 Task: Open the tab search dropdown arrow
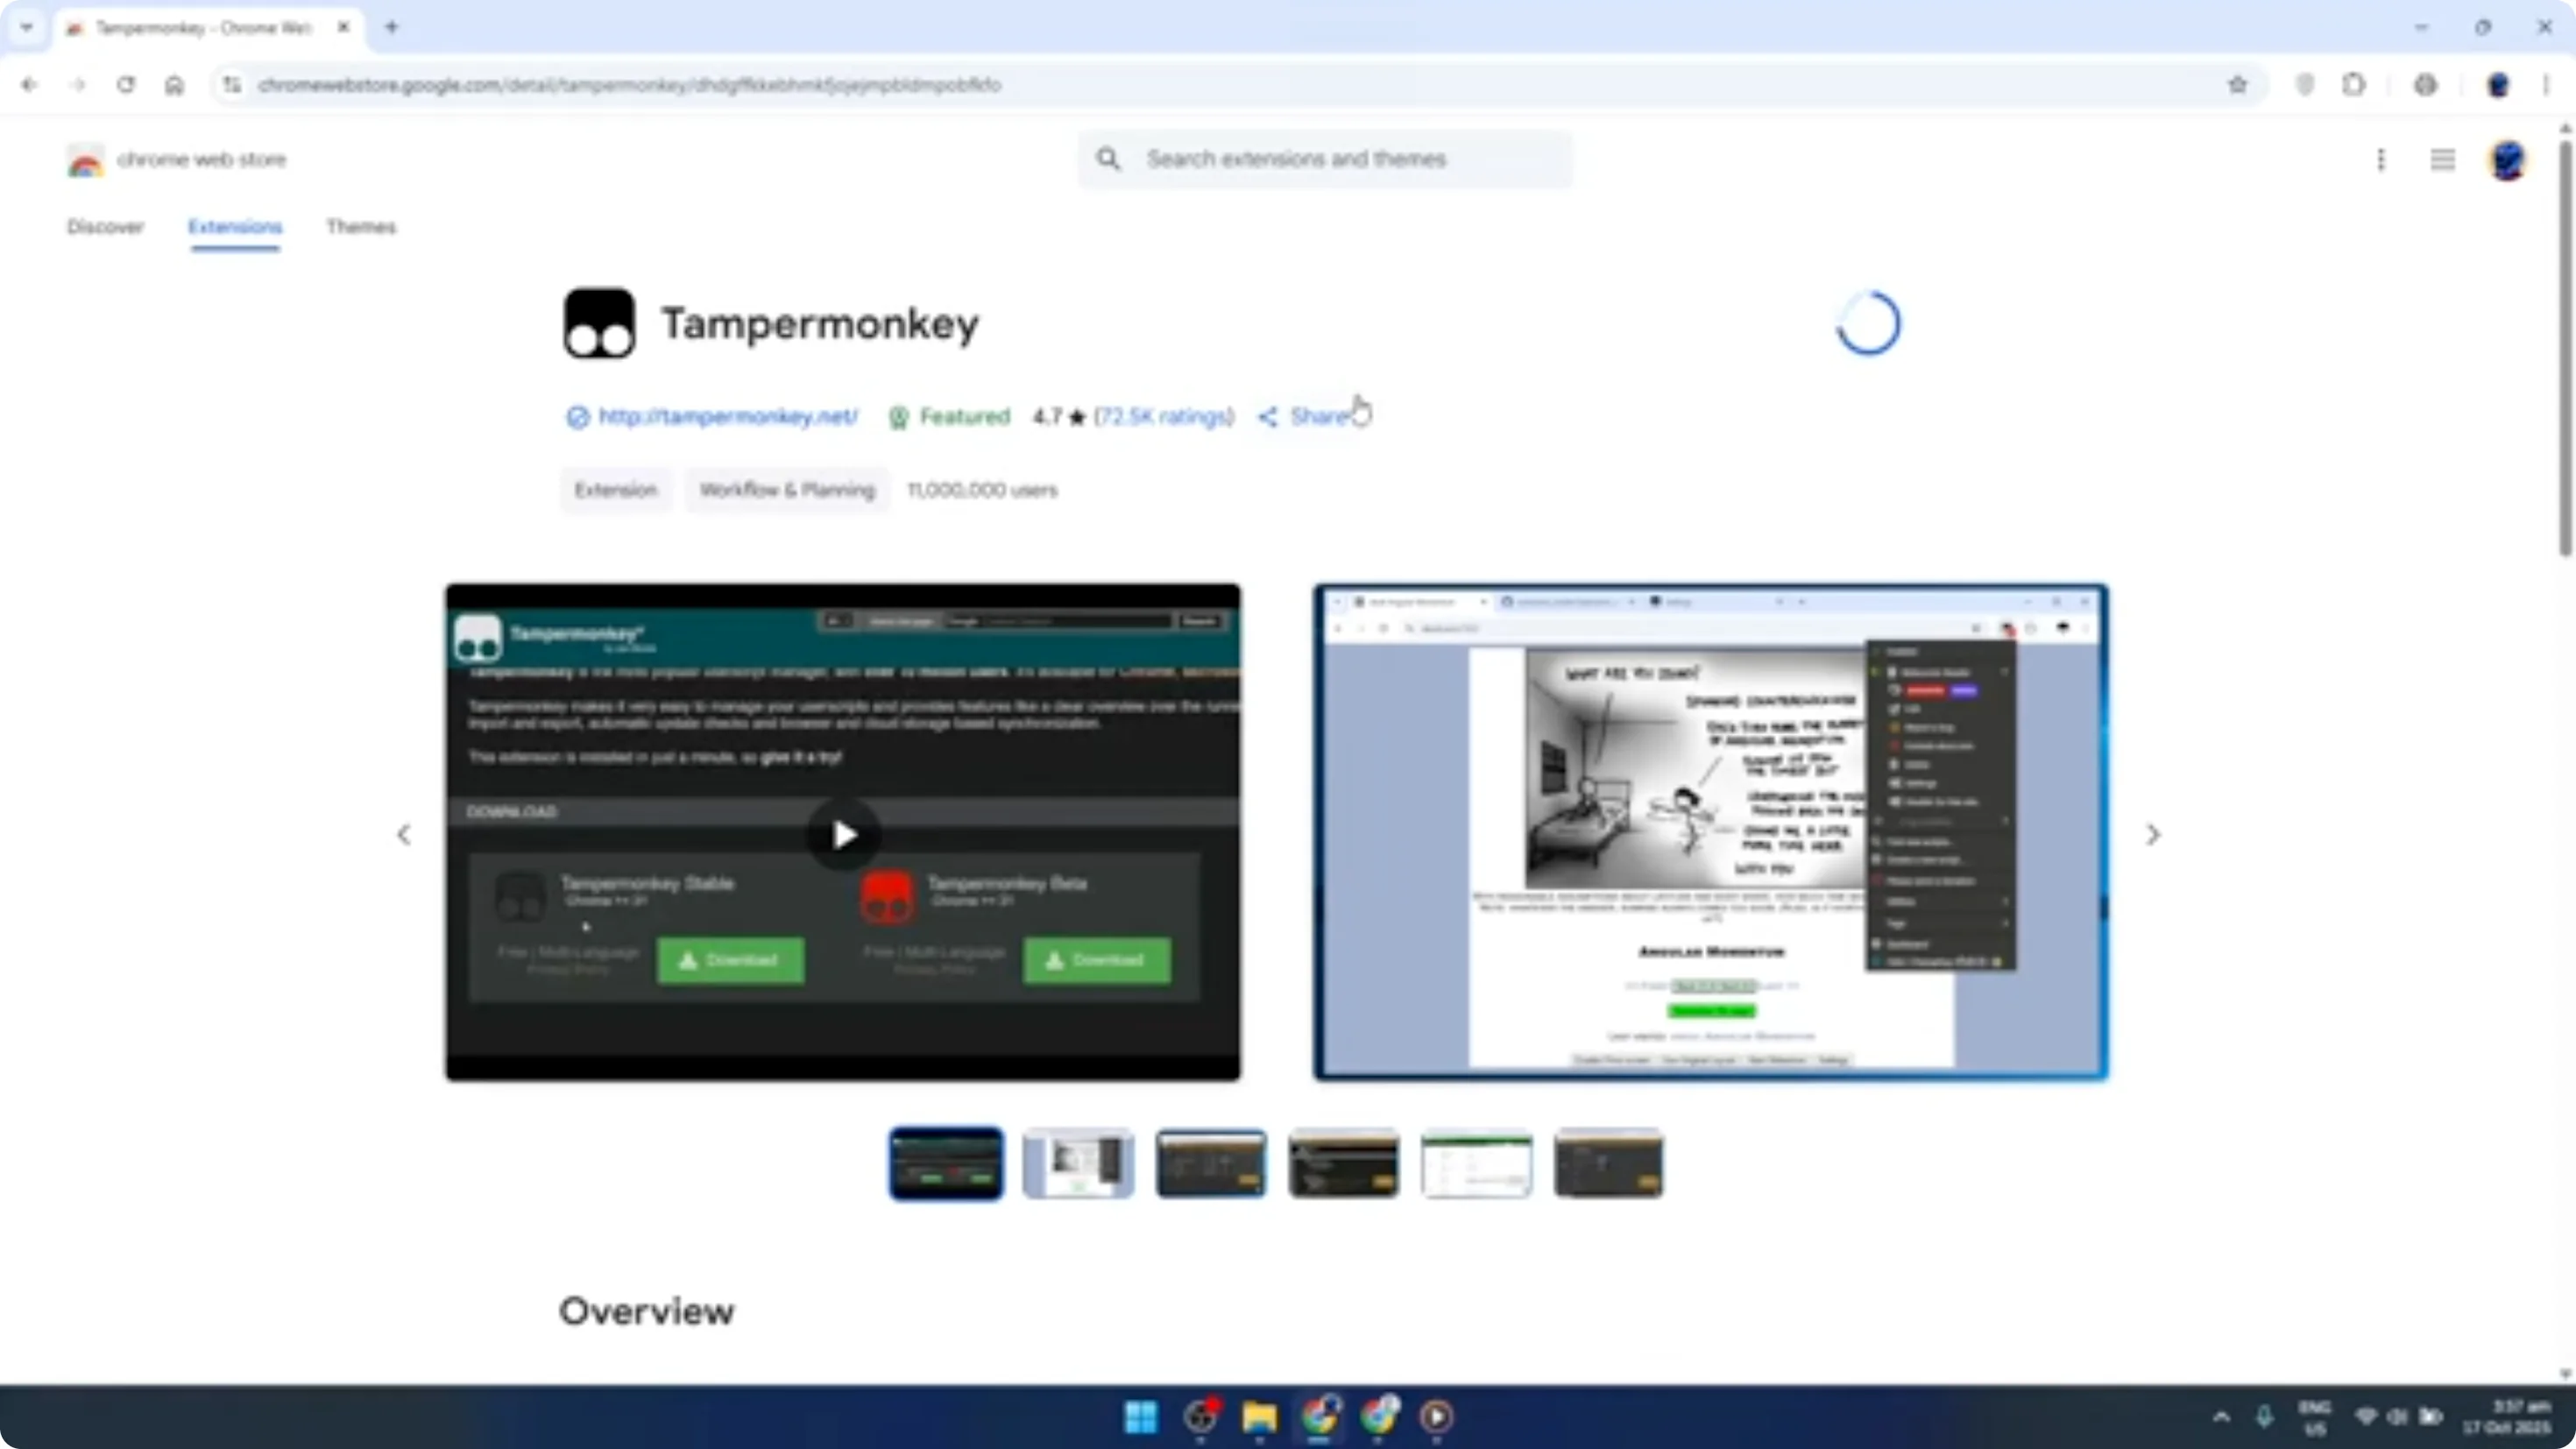point(27,27)
